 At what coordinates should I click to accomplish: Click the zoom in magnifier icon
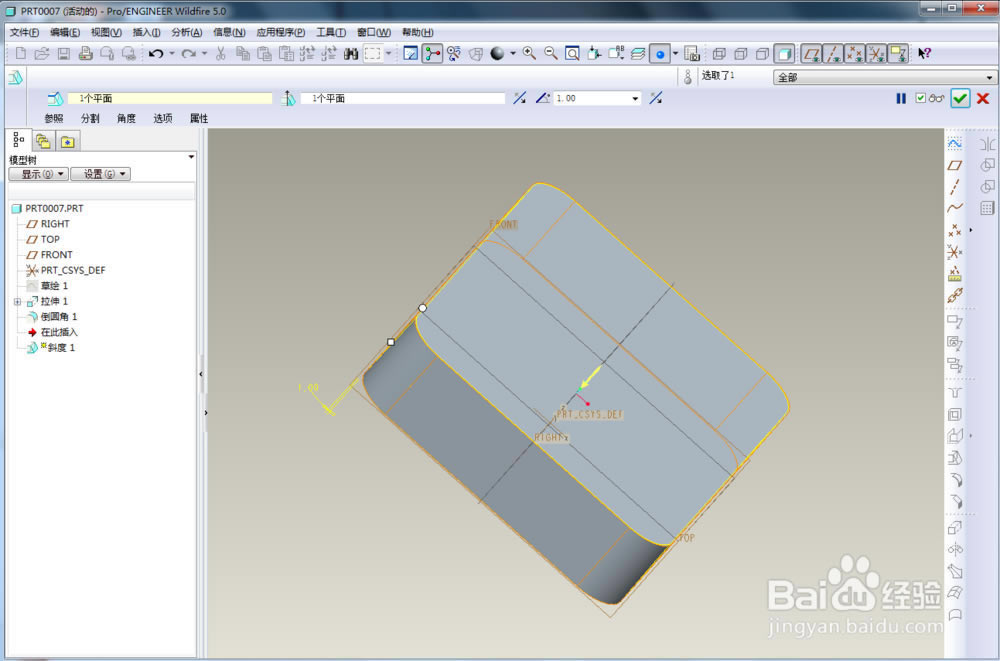[x=529, y=54]
